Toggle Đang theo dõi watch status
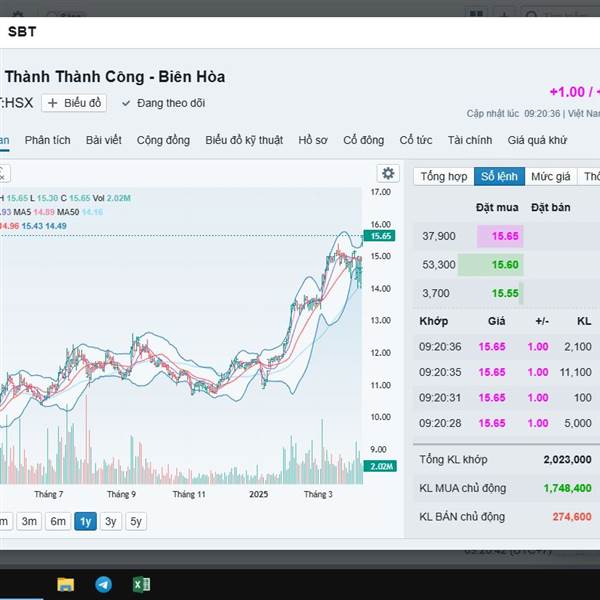Image resolution: width=600 pixels, height=600 pixels. coord(163,103)
